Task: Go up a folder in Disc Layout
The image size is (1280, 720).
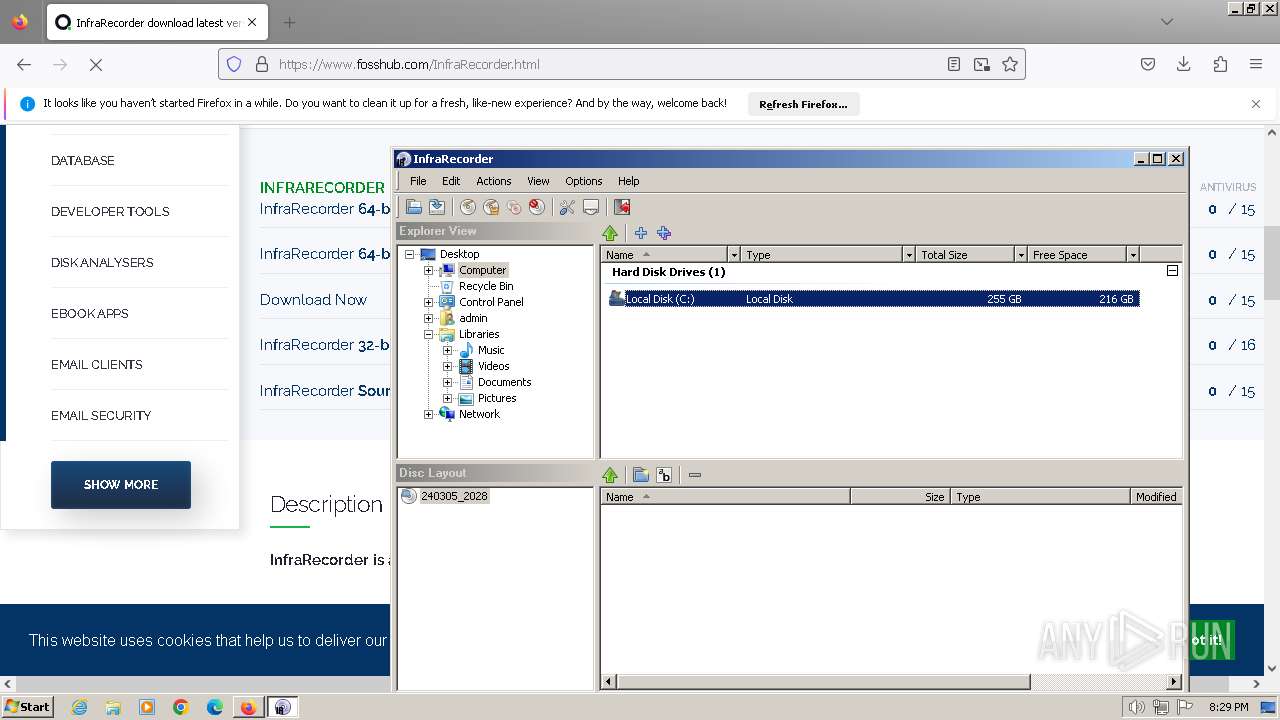Action: 610,475
